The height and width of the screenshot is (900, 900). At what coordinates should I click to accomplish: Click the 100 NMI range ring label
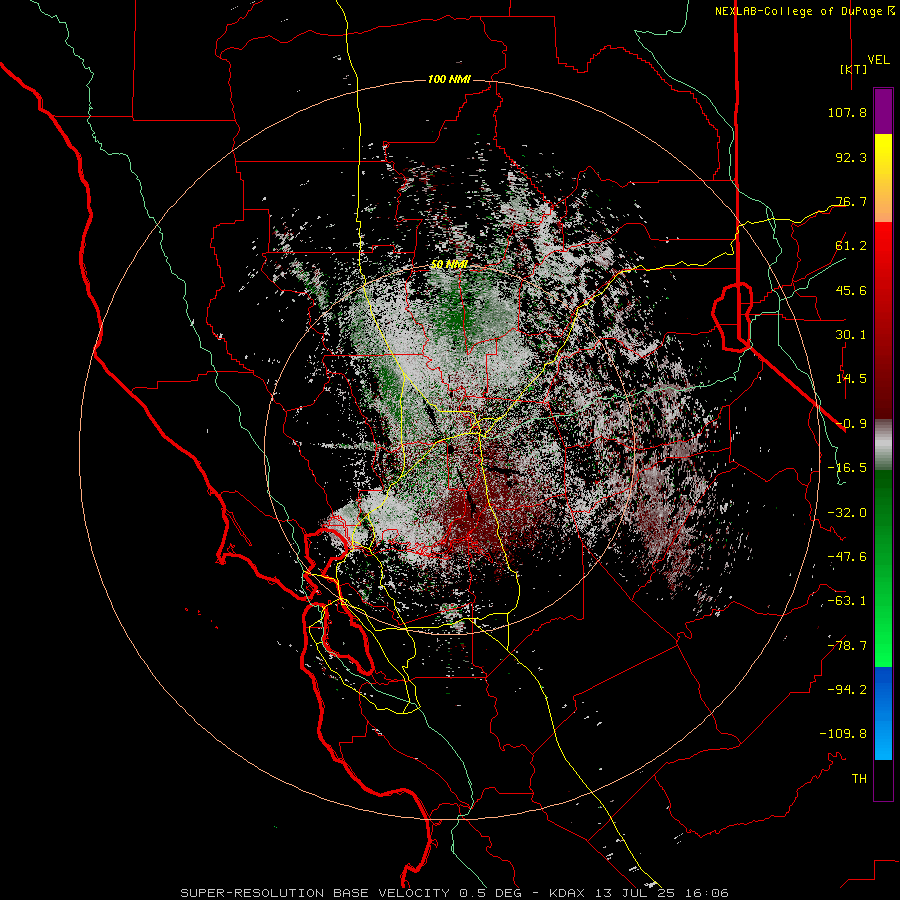pos(449,79)
